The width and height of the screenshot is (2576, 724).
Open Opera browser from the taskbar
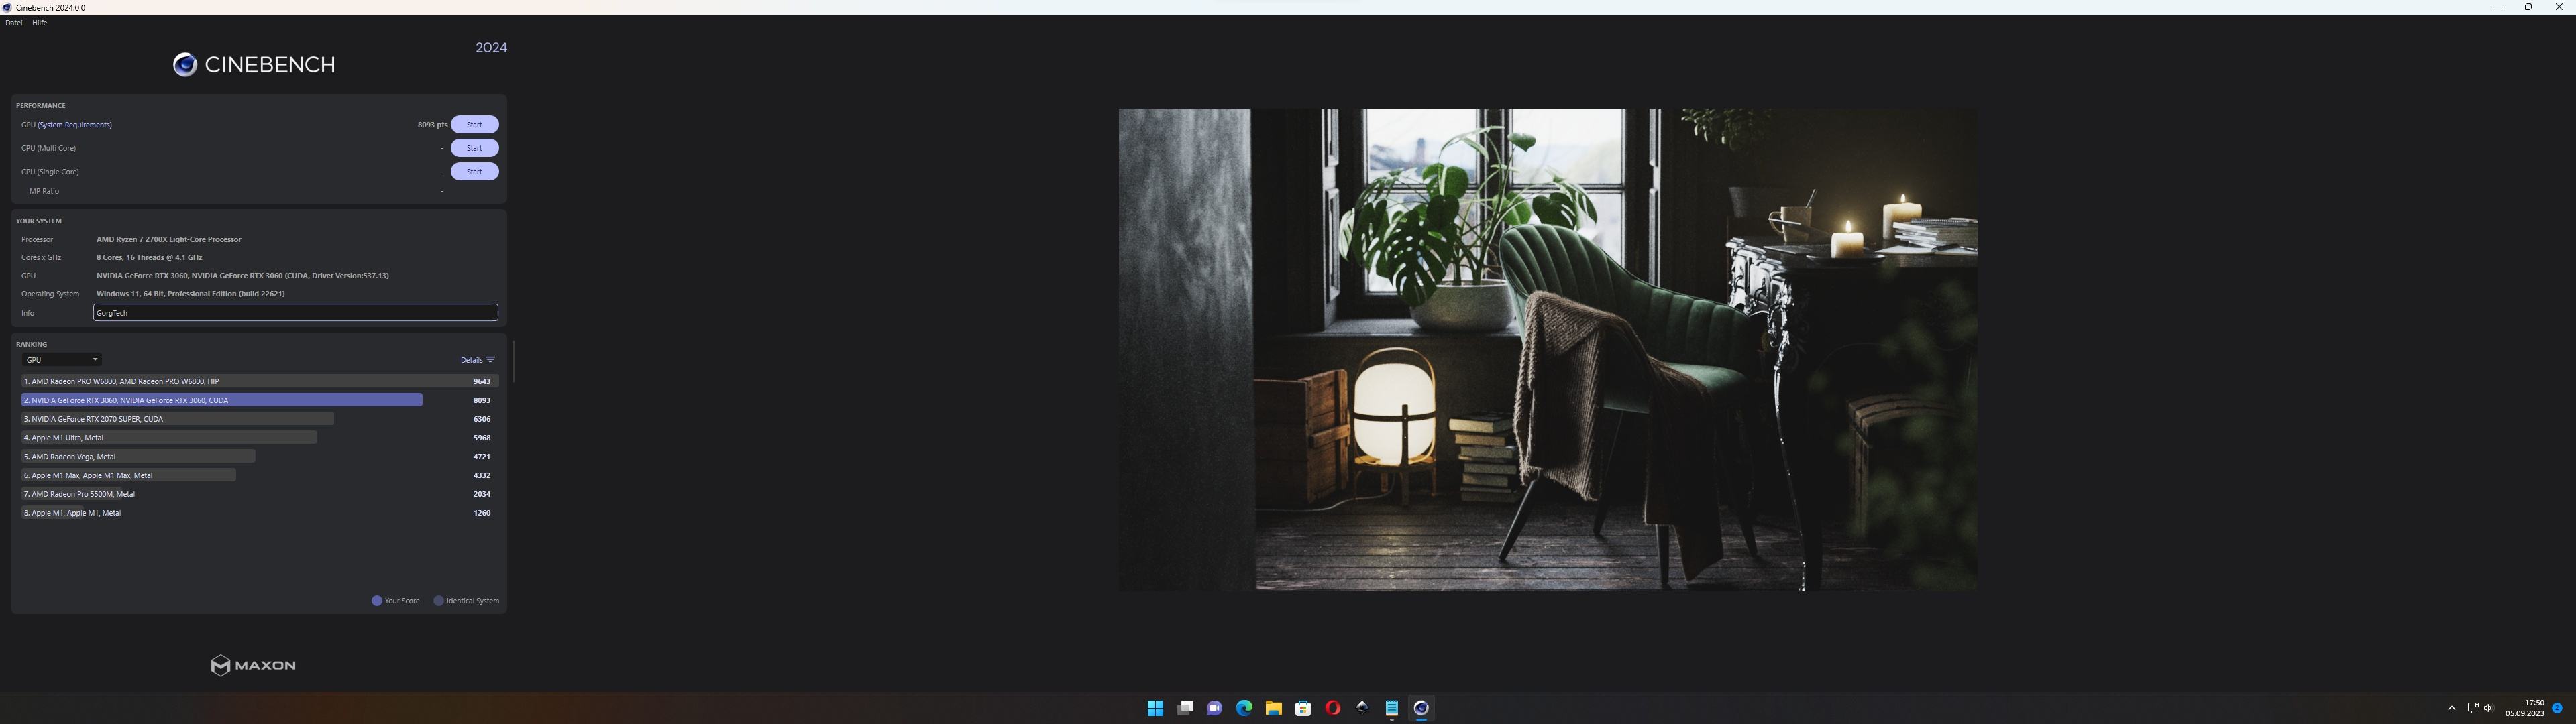click(x=1332, y=708)
